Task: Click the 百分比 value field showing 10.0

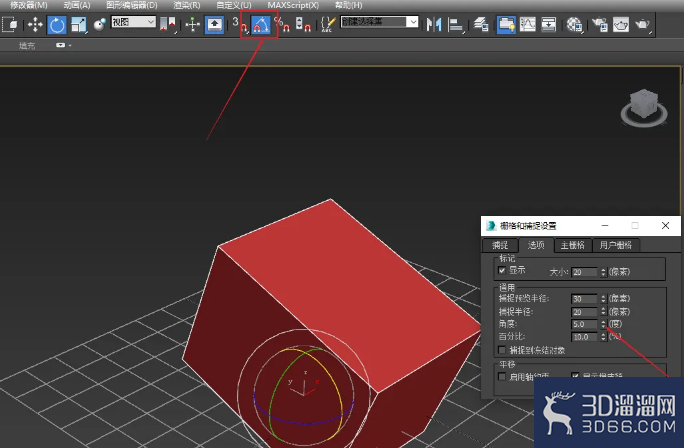Action: (x=584, y=337)
